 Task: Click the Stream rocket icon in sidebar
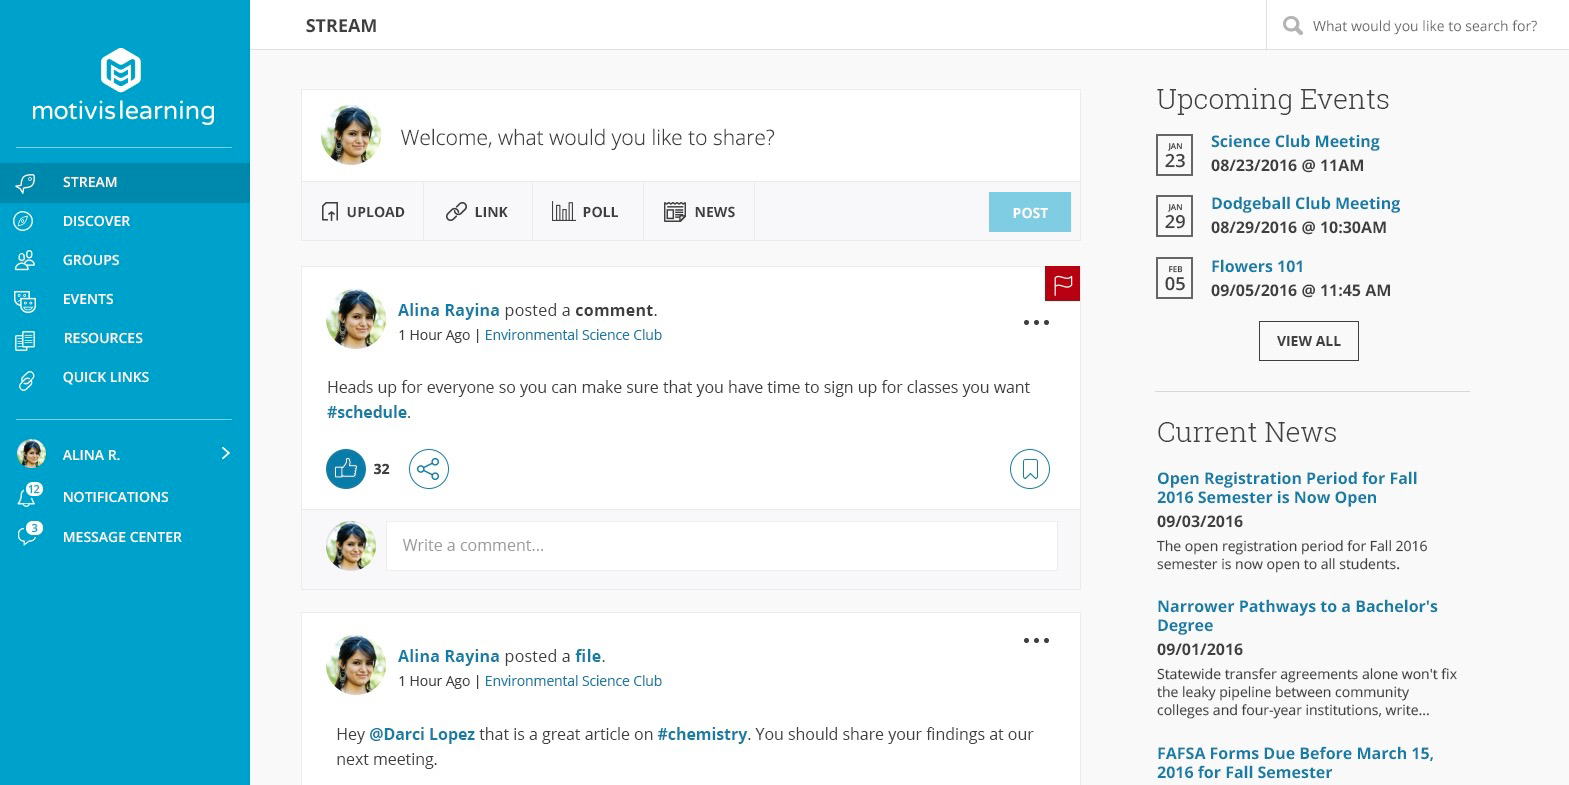click(26, 182)
